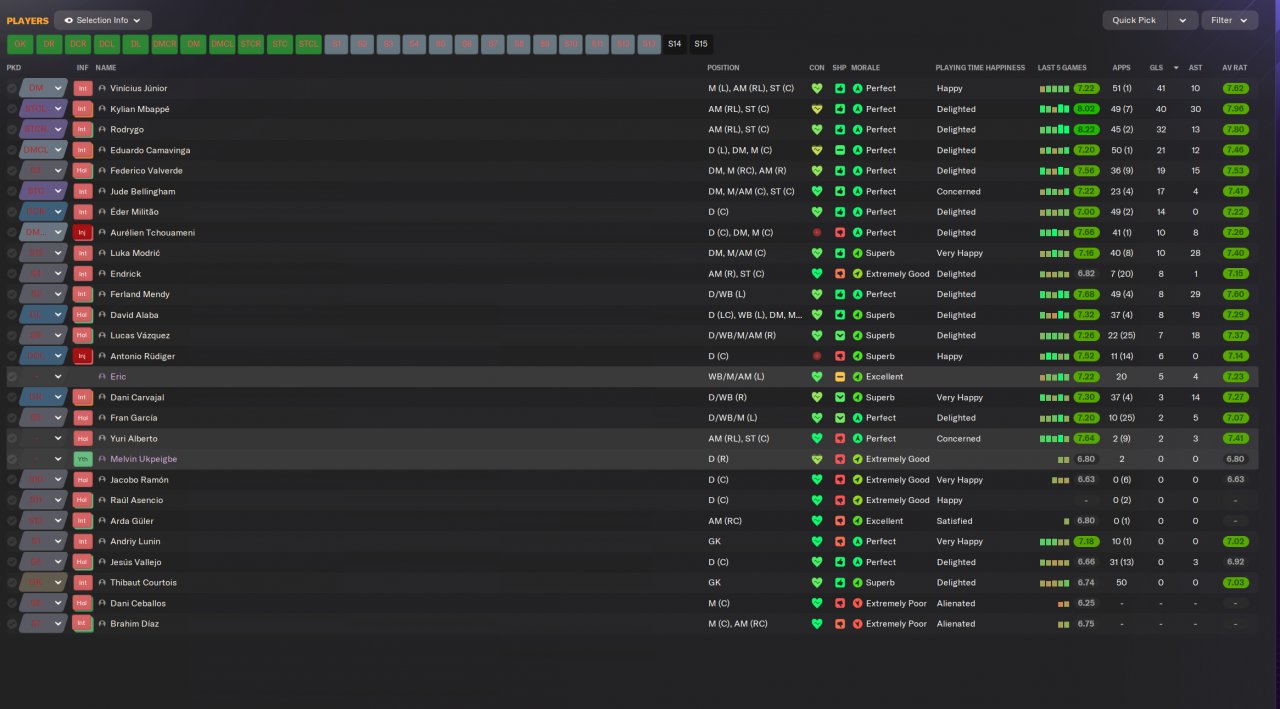Screen dimensions: 1280x709
Task: Open the Selection Info dropdown
Action: [103, 20]
